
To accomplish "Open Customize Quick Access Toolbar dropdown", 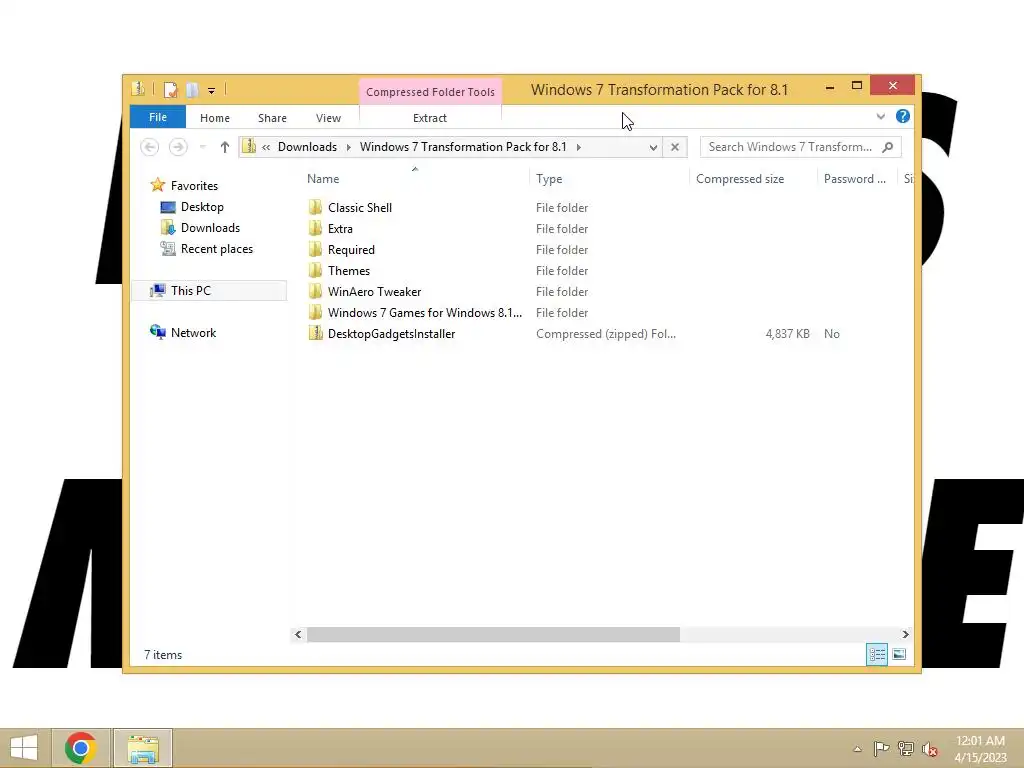I will 212,90.
